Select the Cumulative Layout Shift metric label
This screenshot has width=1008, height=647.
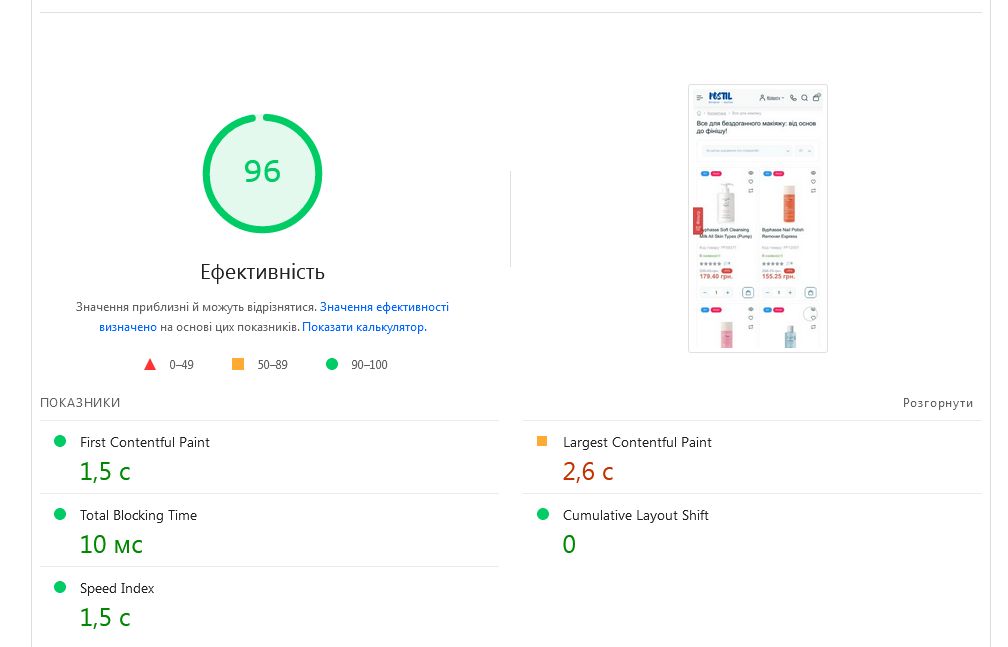coord(635,515)
